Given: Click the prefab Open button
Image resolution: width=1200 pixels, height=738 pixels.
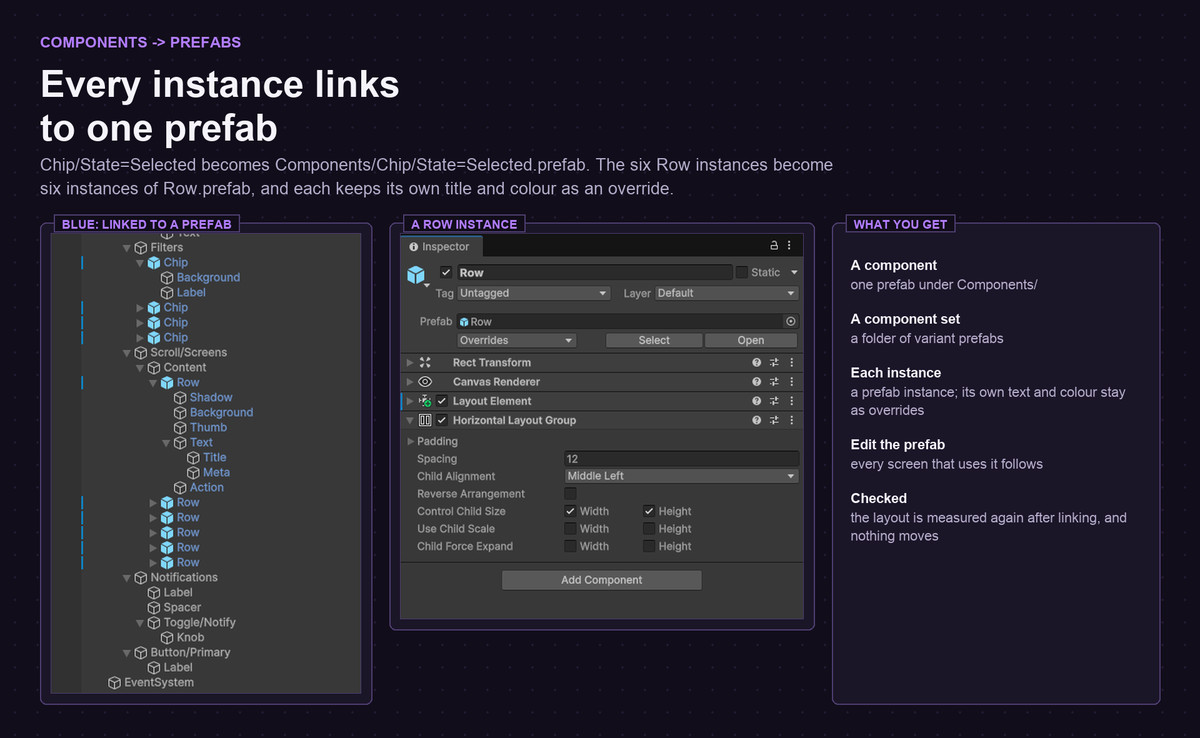Looking at the screenshot, I should point(751,340).
